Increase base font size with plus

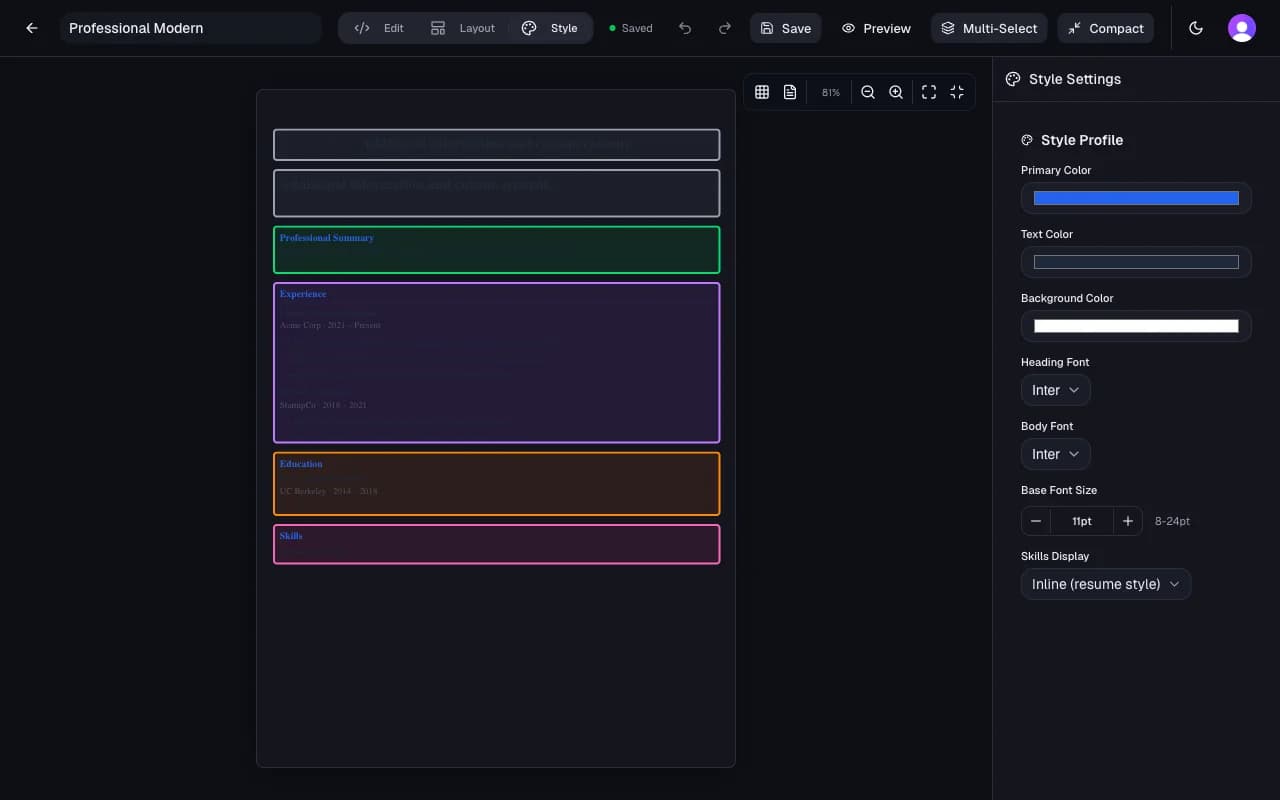(x=1128, y=521)
